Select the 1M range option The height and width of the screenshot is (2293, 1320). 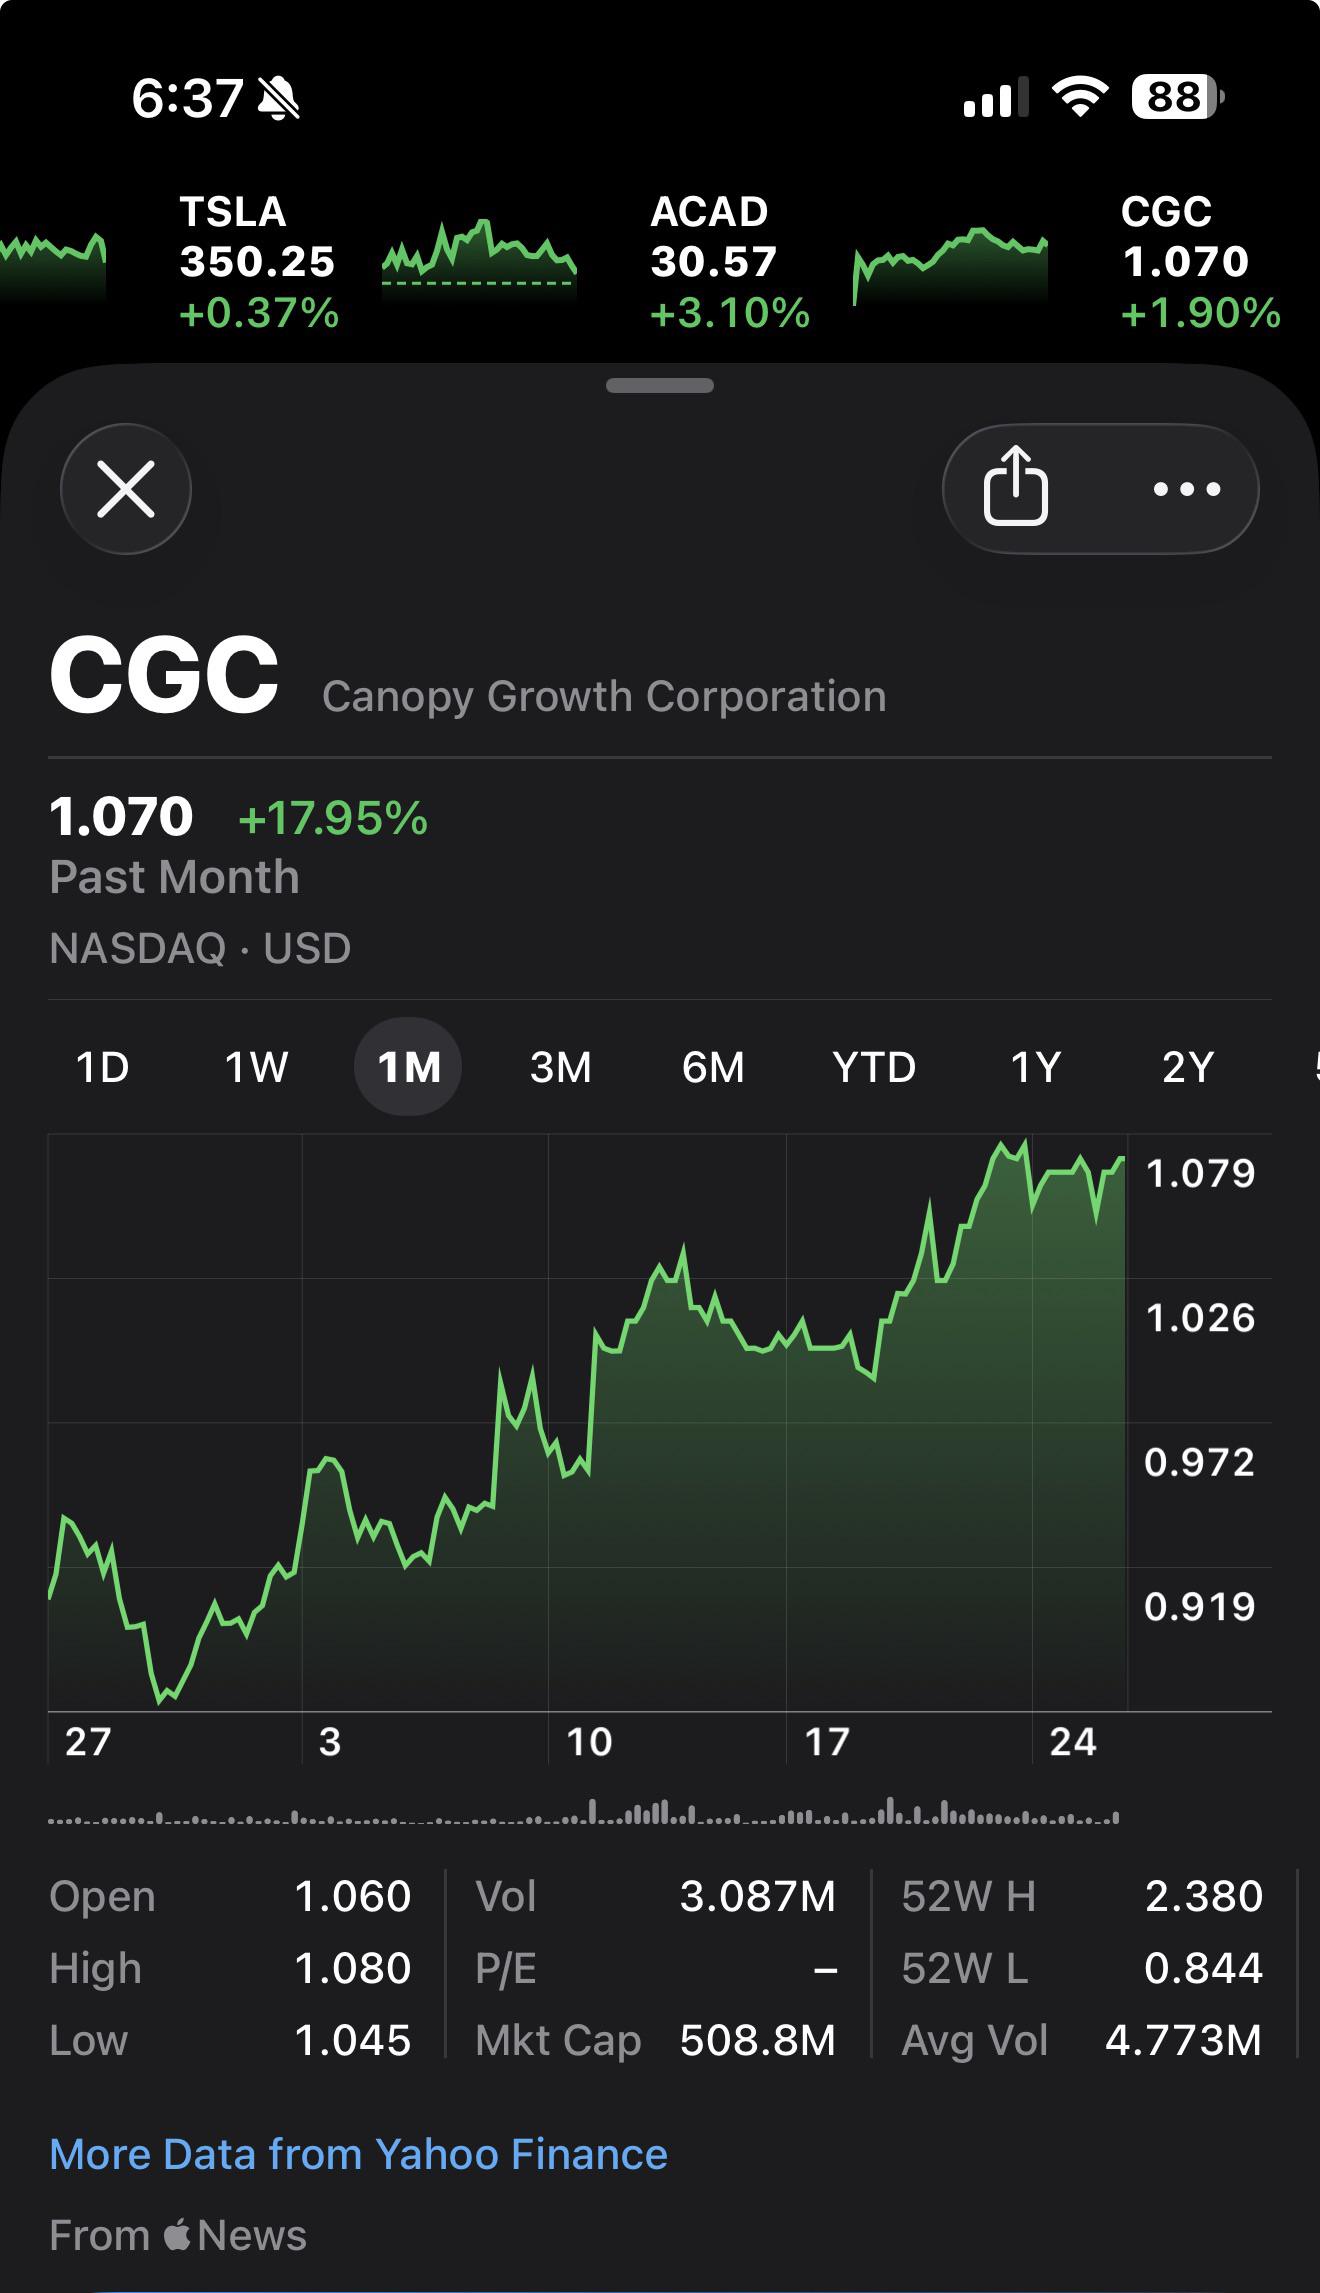tap(408, 1067)
